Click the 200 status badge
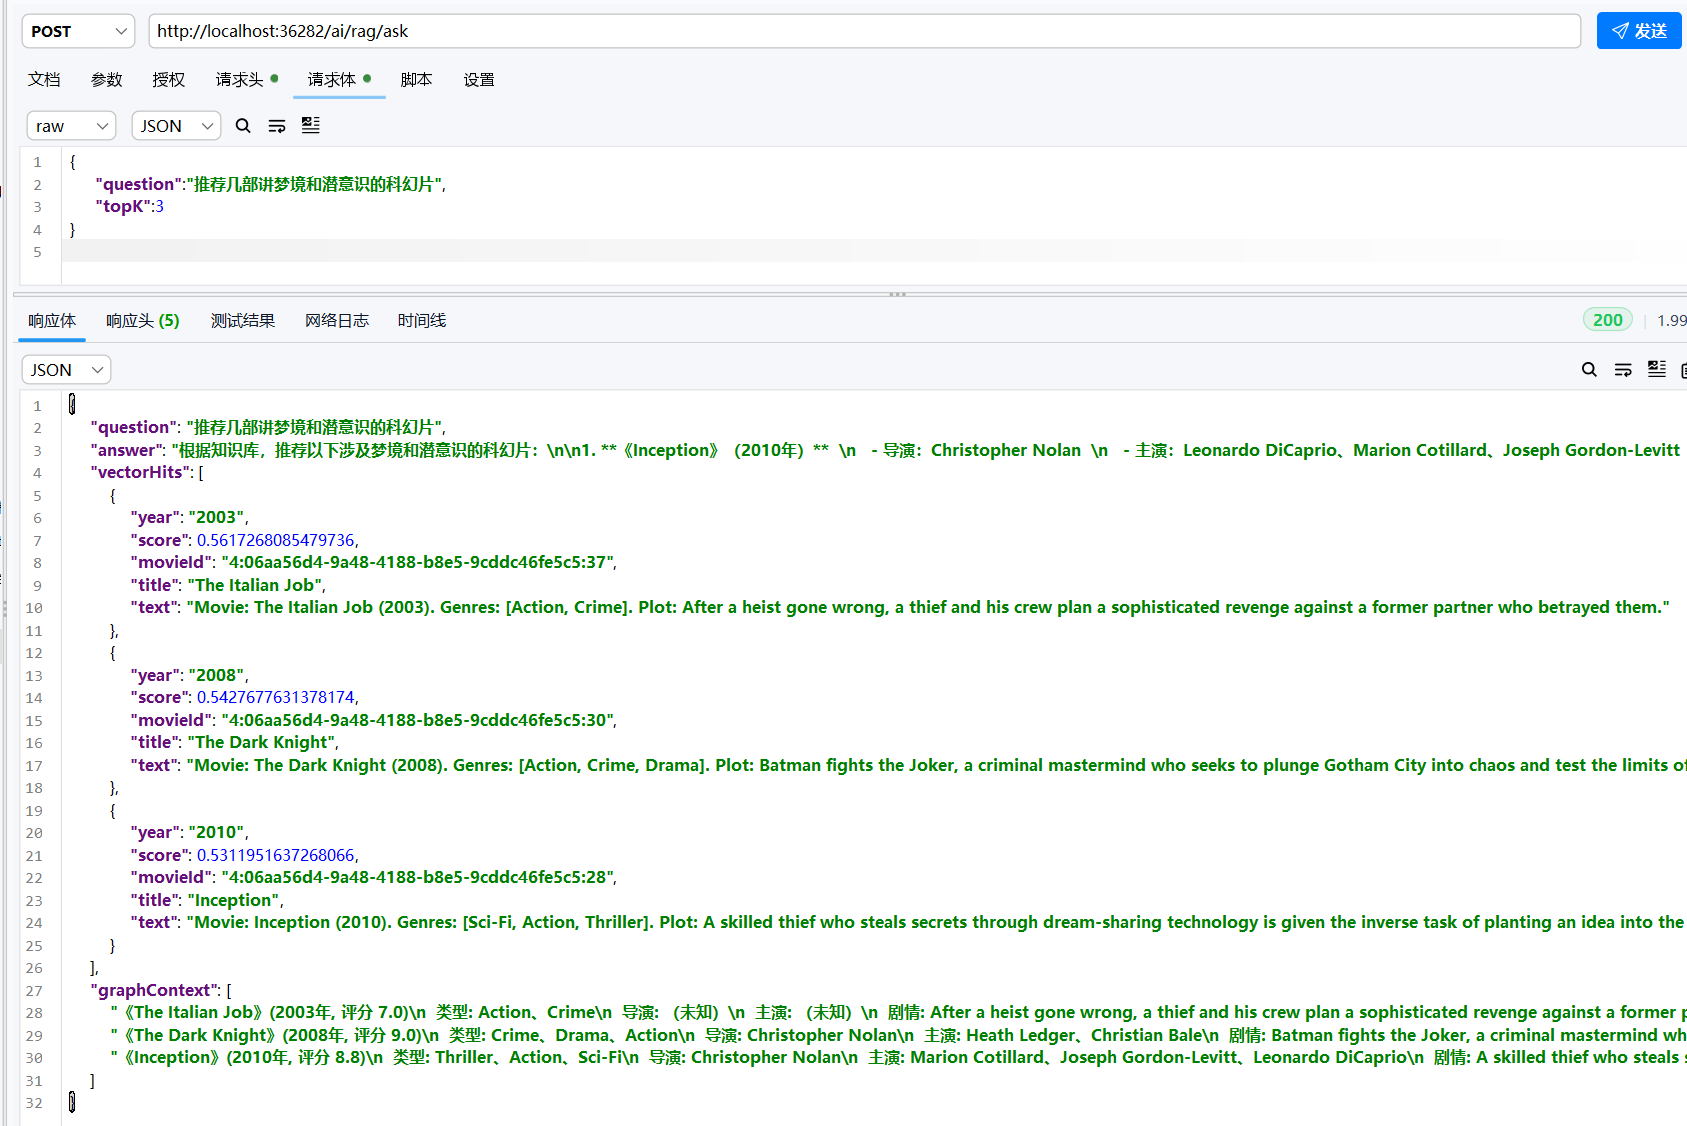The width and height of the screenshot is (1687, 1126). (1608, 320)
